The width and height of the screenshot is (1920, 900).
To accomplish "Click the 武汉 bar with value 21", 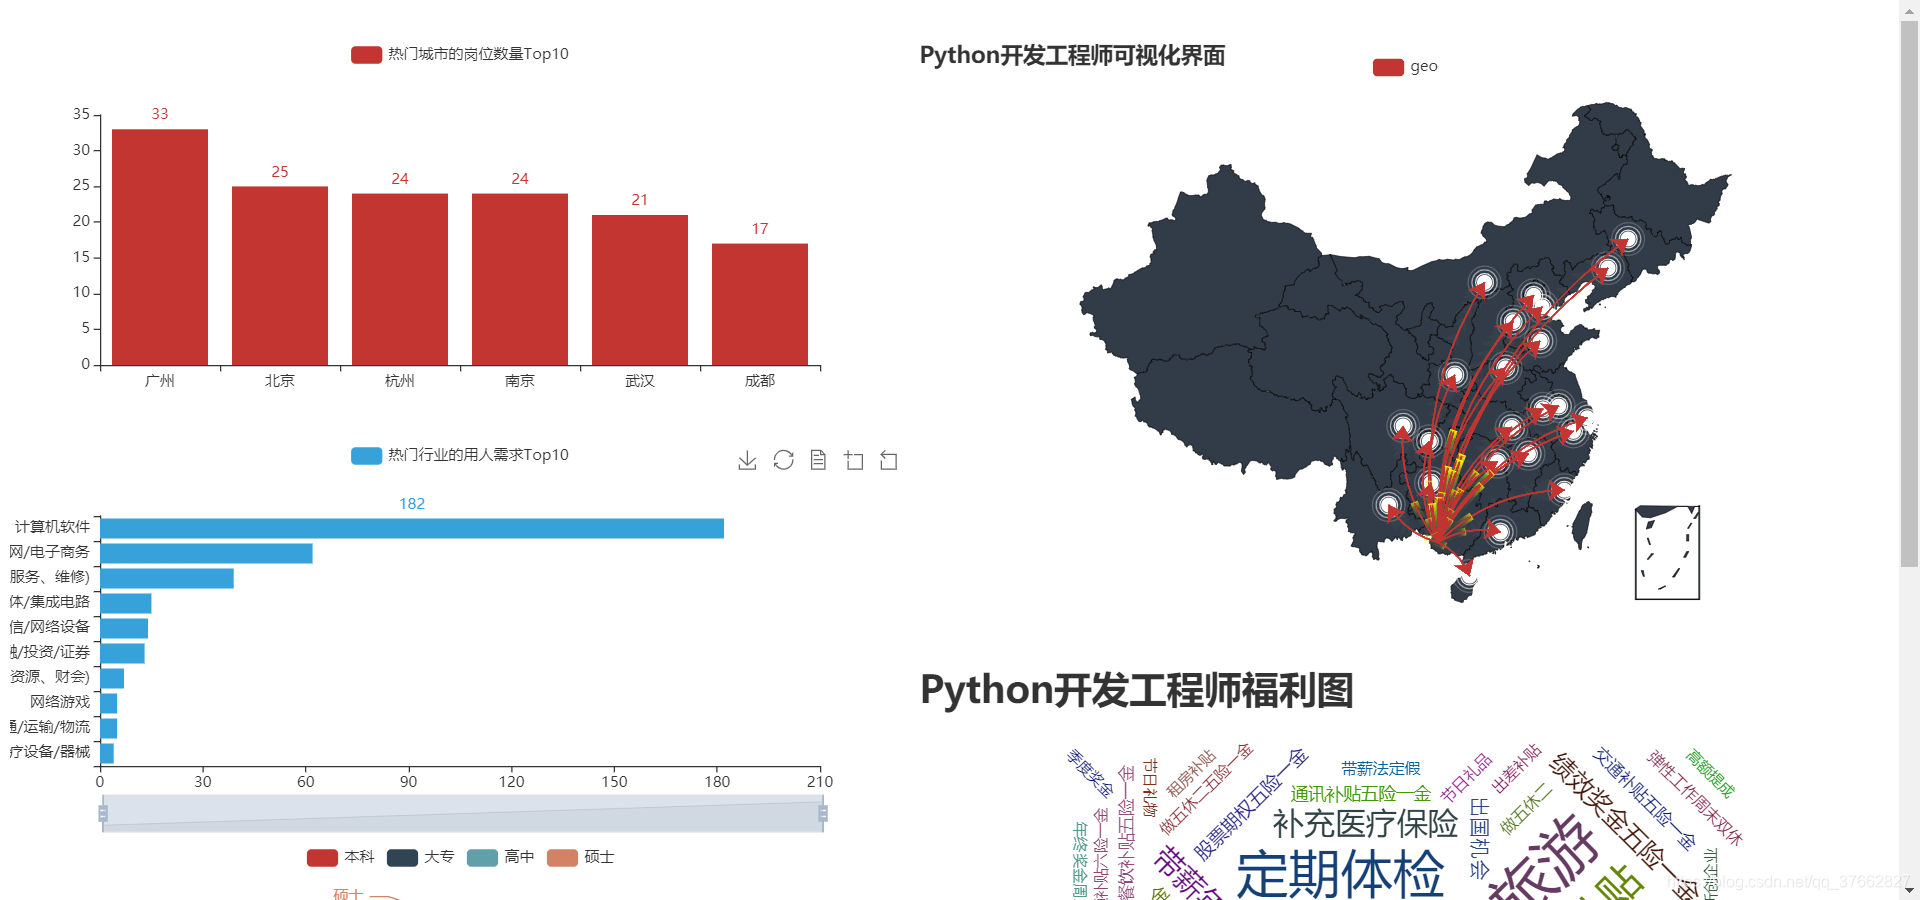I will point(640,290).
